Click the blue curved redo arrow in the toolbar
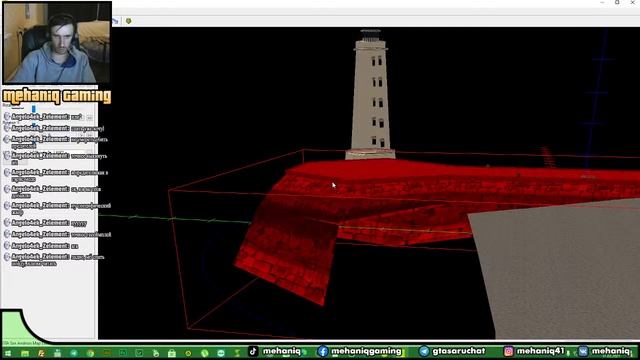This screenshot has height=360, width=640. coord(116,21)
